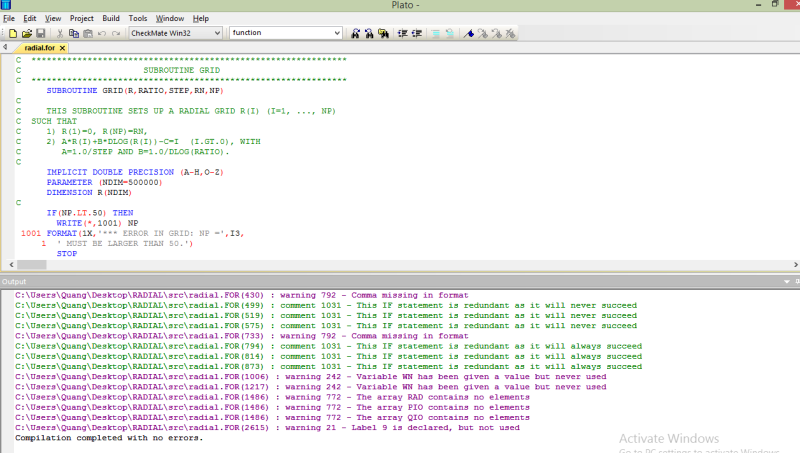The height and width of the screenshot is (453, 800).
Task: Click the radial.FOR(814) comment line
Action: [x=328, y=357]
